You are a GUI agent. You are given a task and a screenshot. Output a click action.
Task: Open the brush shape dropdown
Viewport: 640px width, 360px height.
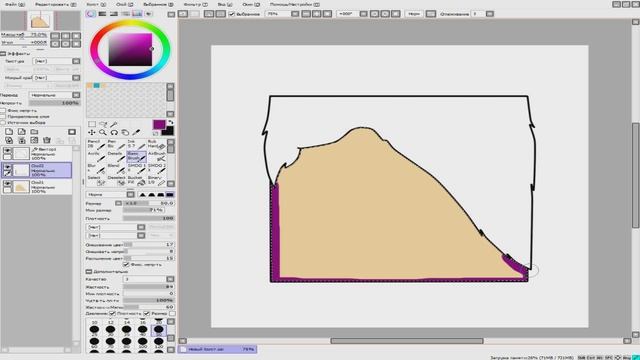tap(115, 227)
